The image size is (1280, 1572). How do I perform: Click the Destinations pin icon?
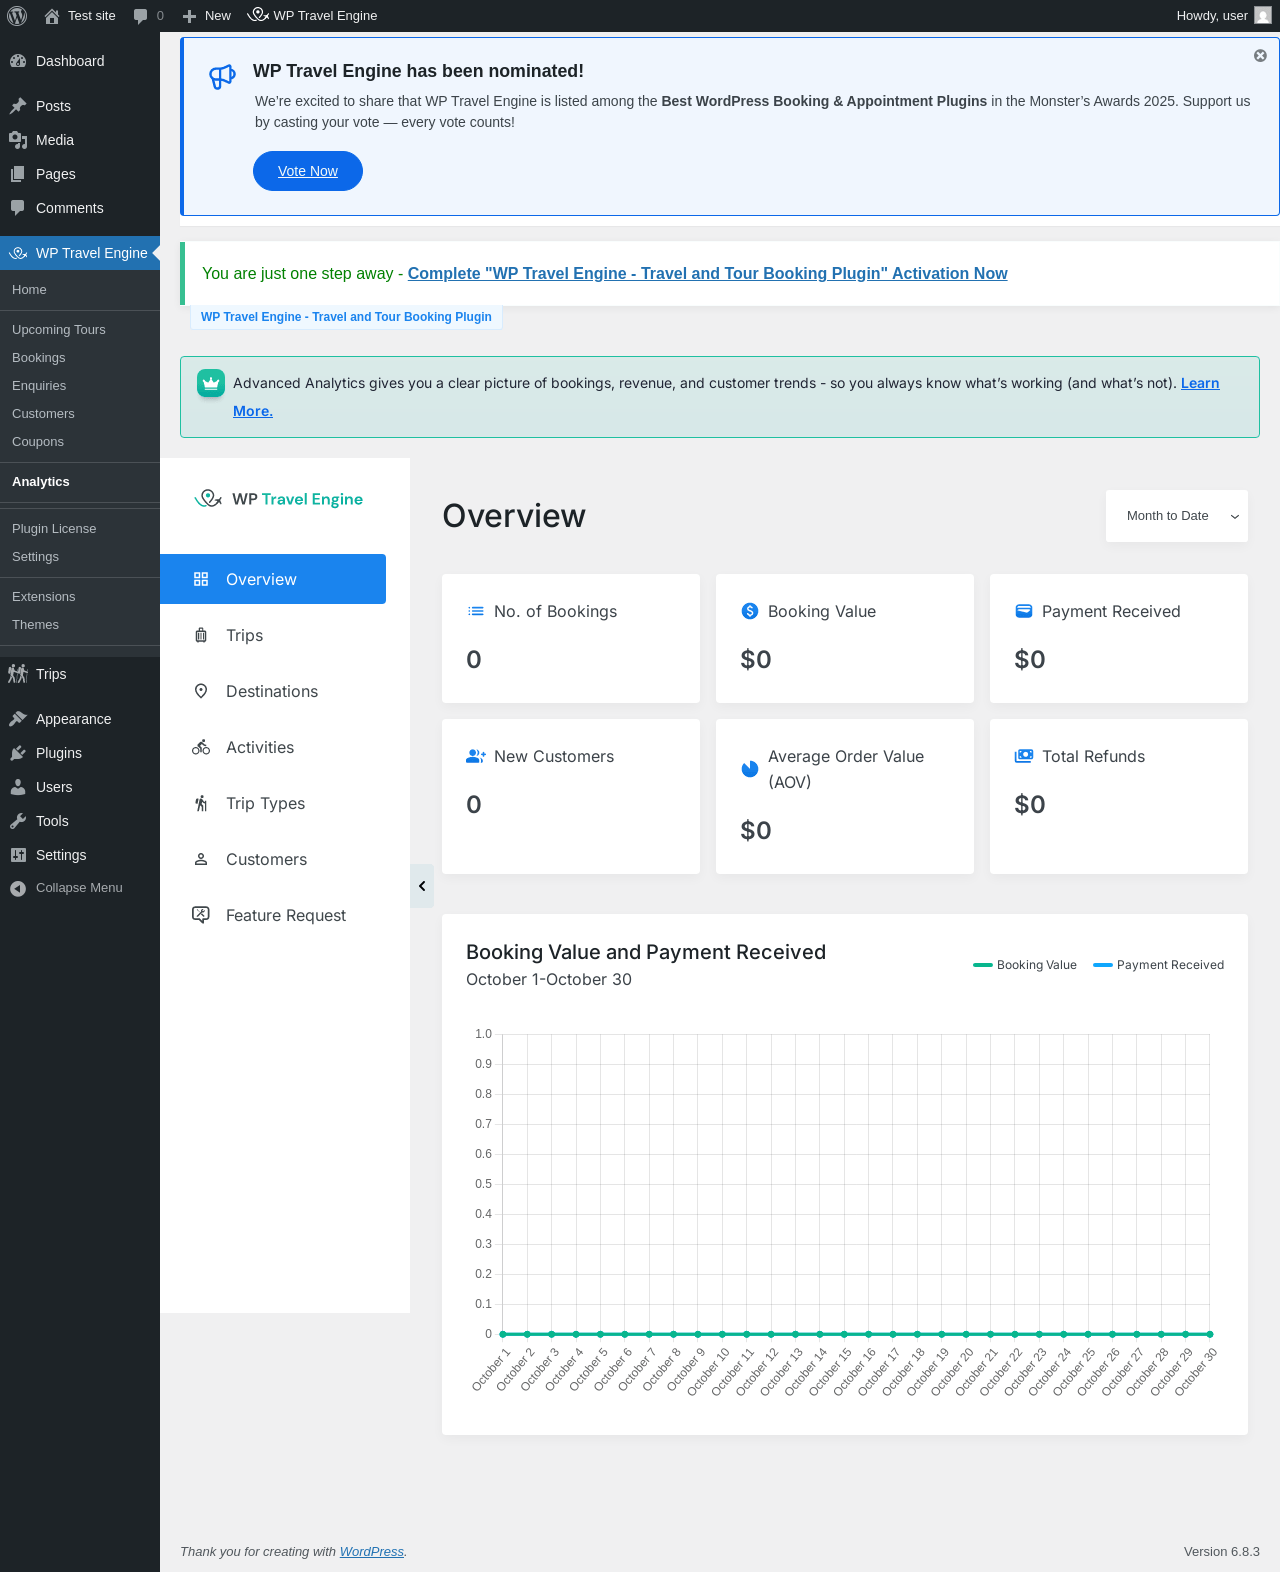point(201,691)
